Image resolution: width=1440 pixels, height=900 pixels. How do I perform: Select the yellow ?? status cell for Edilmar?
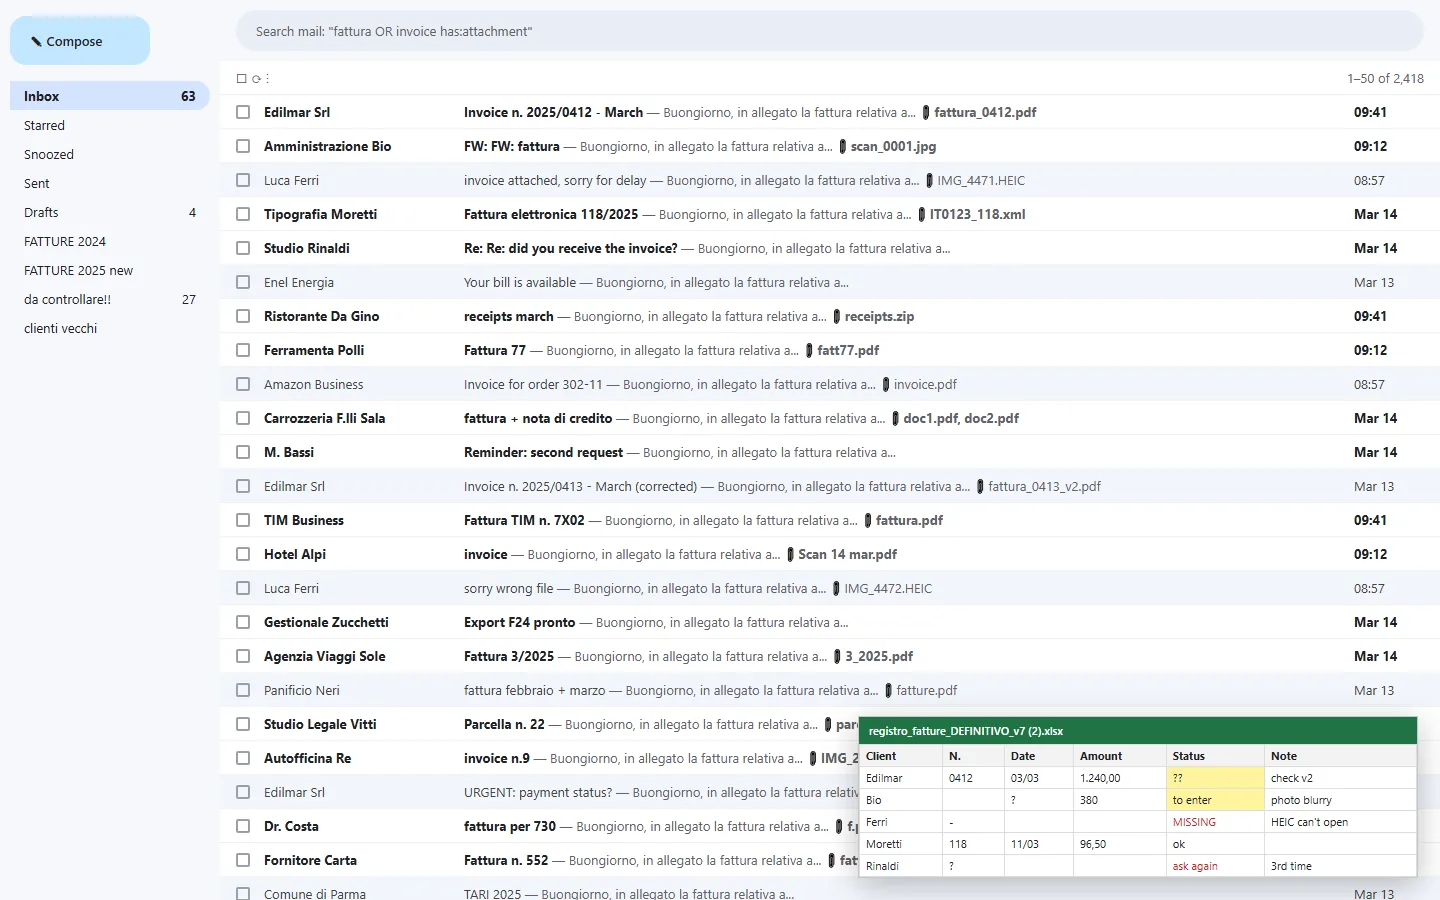(1215, 778)
